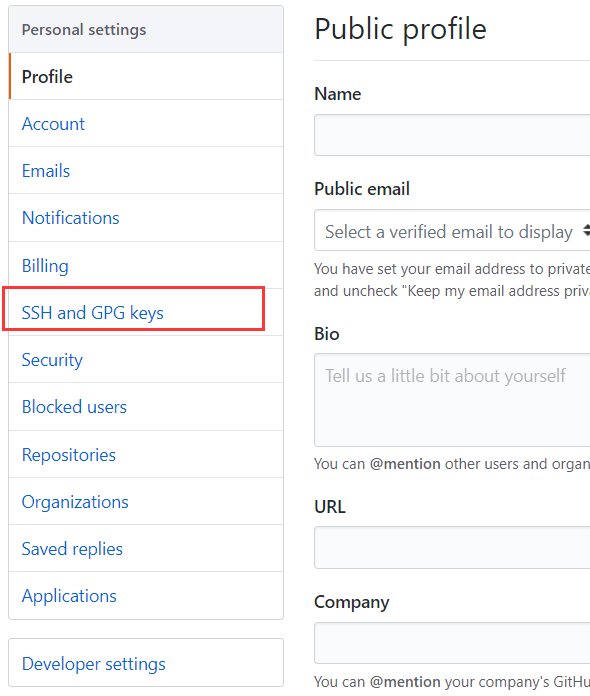Open the Emails settings

pos(146,170)
